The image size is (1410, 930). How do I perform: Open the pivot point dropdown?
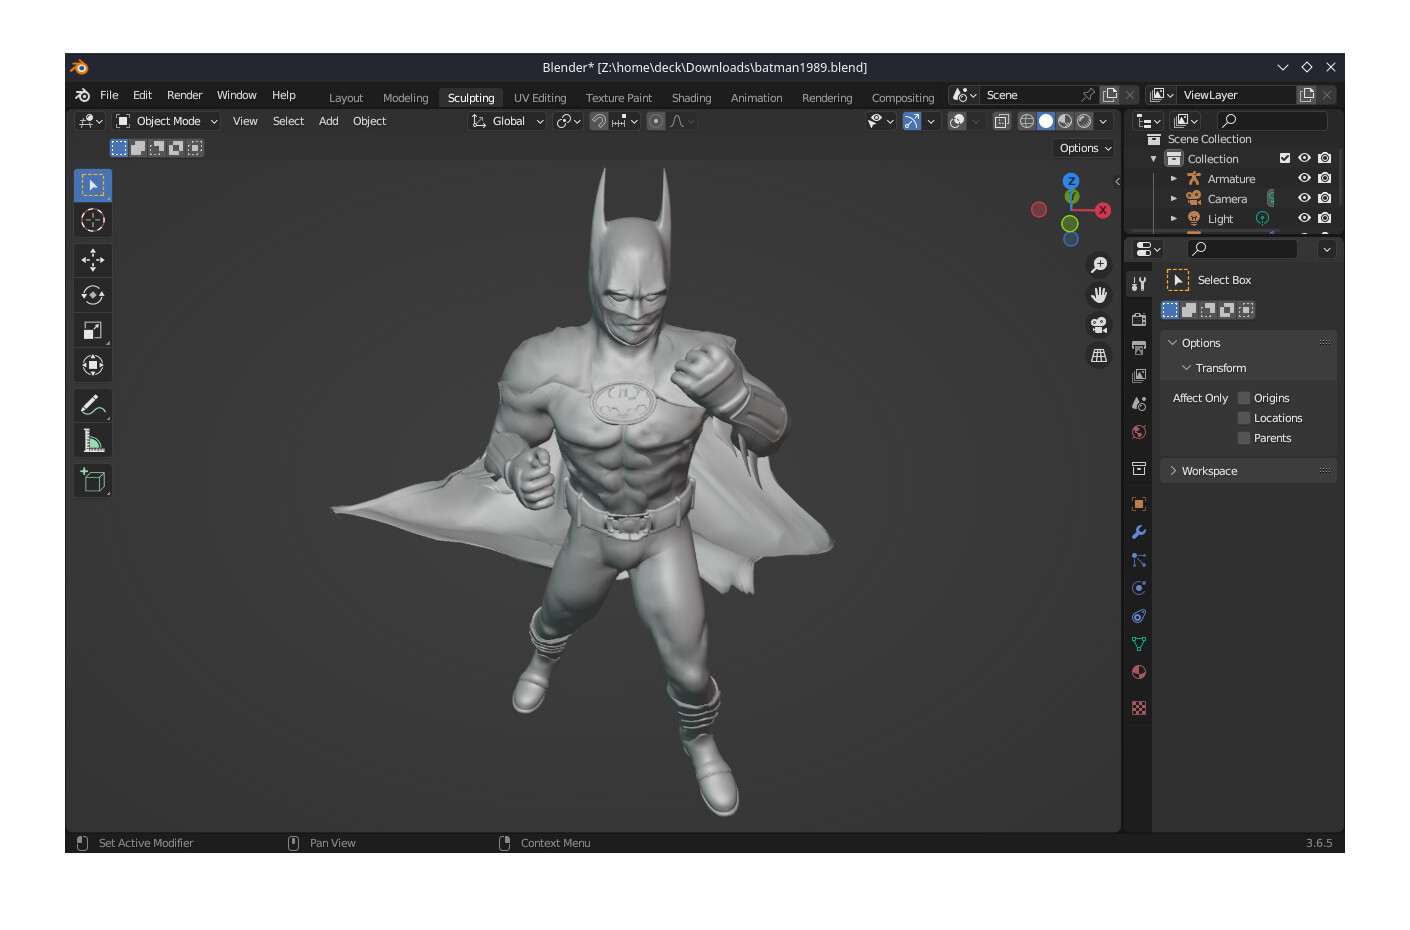pos(569,121)
